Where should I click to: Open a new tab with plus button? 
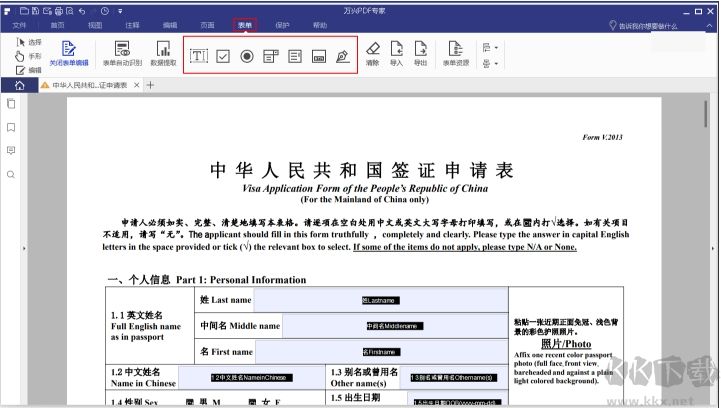click(150, 85)
